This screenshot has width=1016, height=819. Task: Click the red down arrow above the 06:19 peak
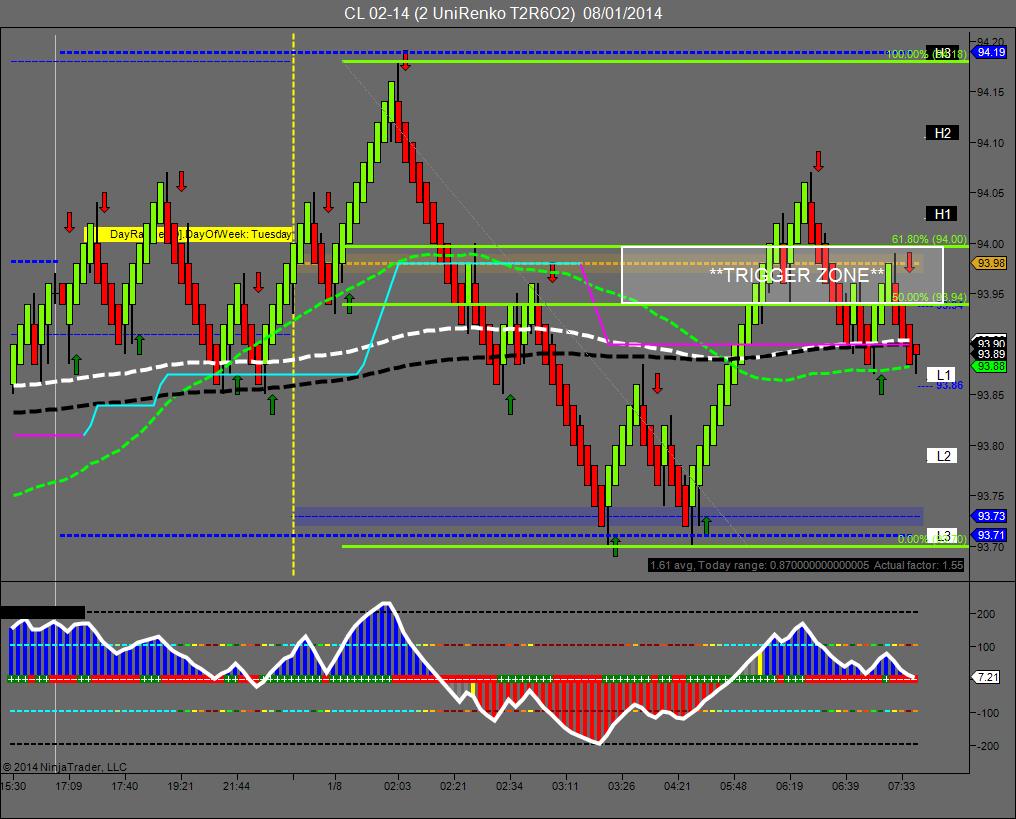tap(818, 161)
